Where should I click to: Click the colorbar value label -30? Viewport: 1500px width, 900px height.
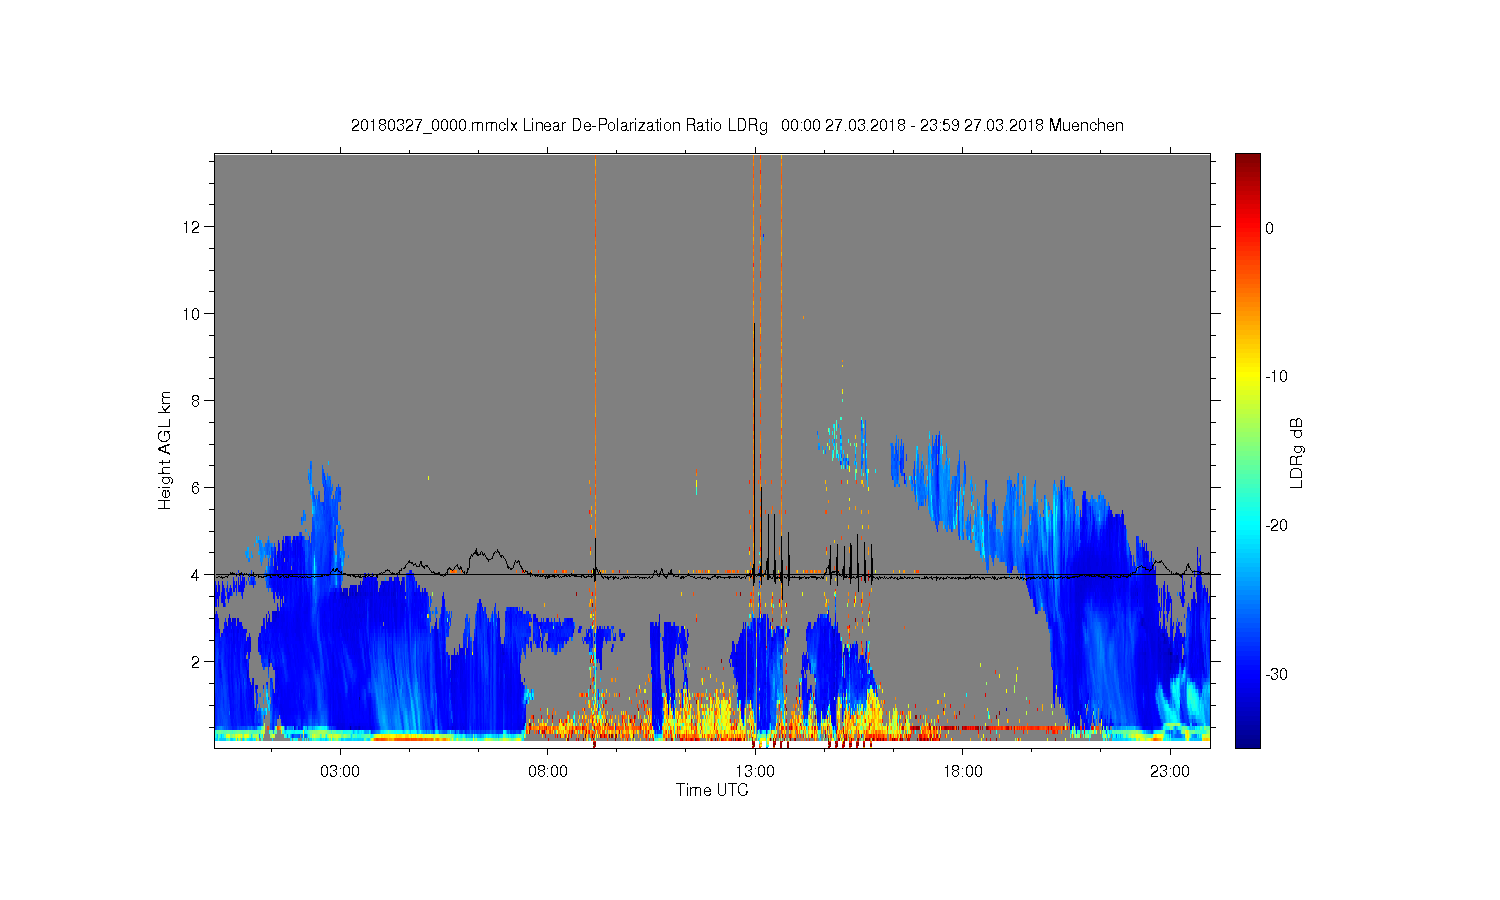pyautogui.click(x=1276, y=675)
